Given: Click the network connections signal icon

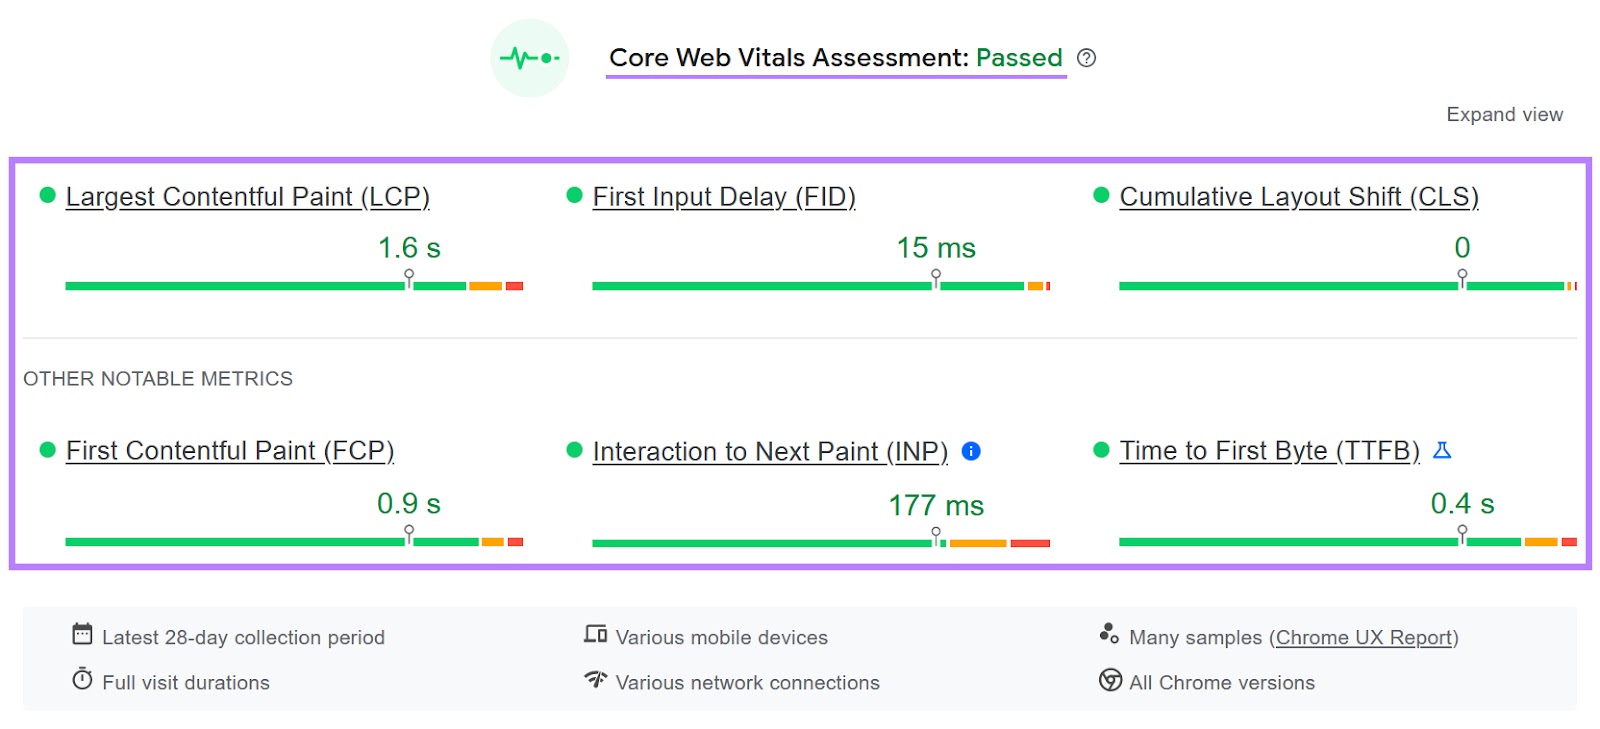Looking at the screenshot, I should [595, 678].
